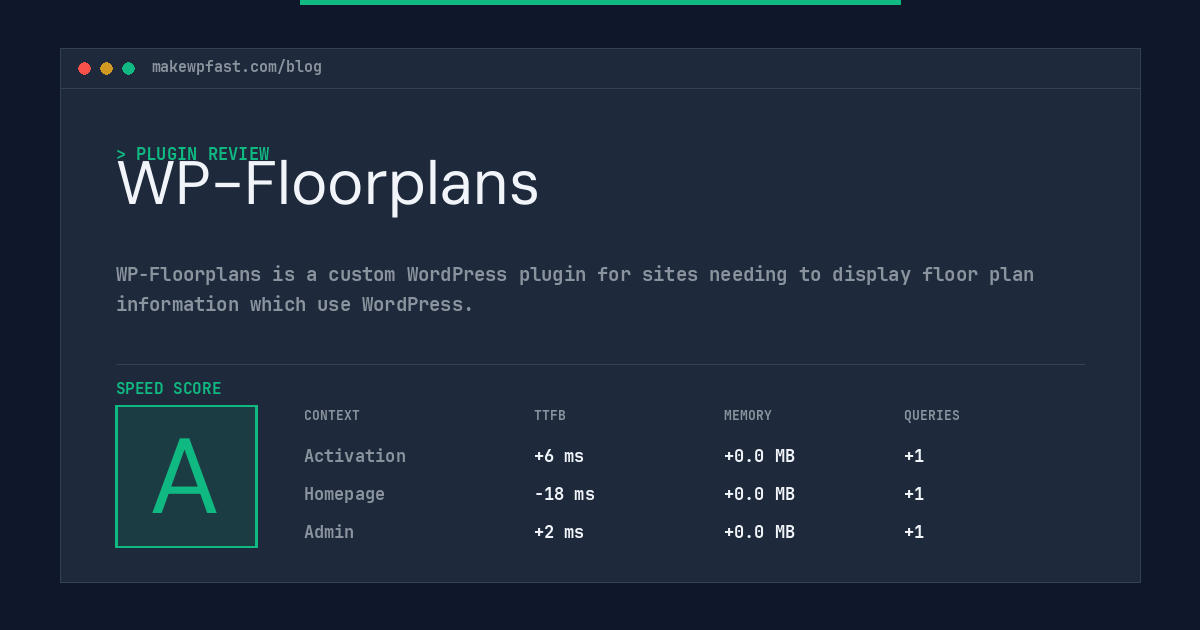Click the Activation queries '+1' value

coord(914,456)
